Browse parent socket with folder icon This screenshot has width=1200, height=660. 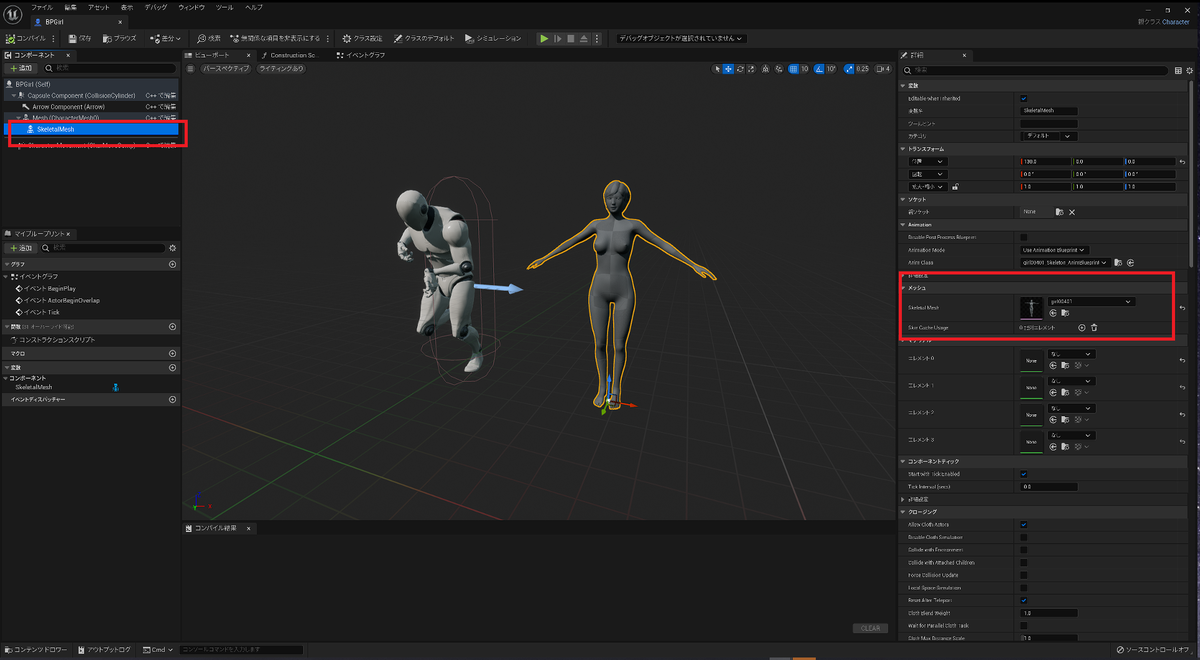(1059, 212)
